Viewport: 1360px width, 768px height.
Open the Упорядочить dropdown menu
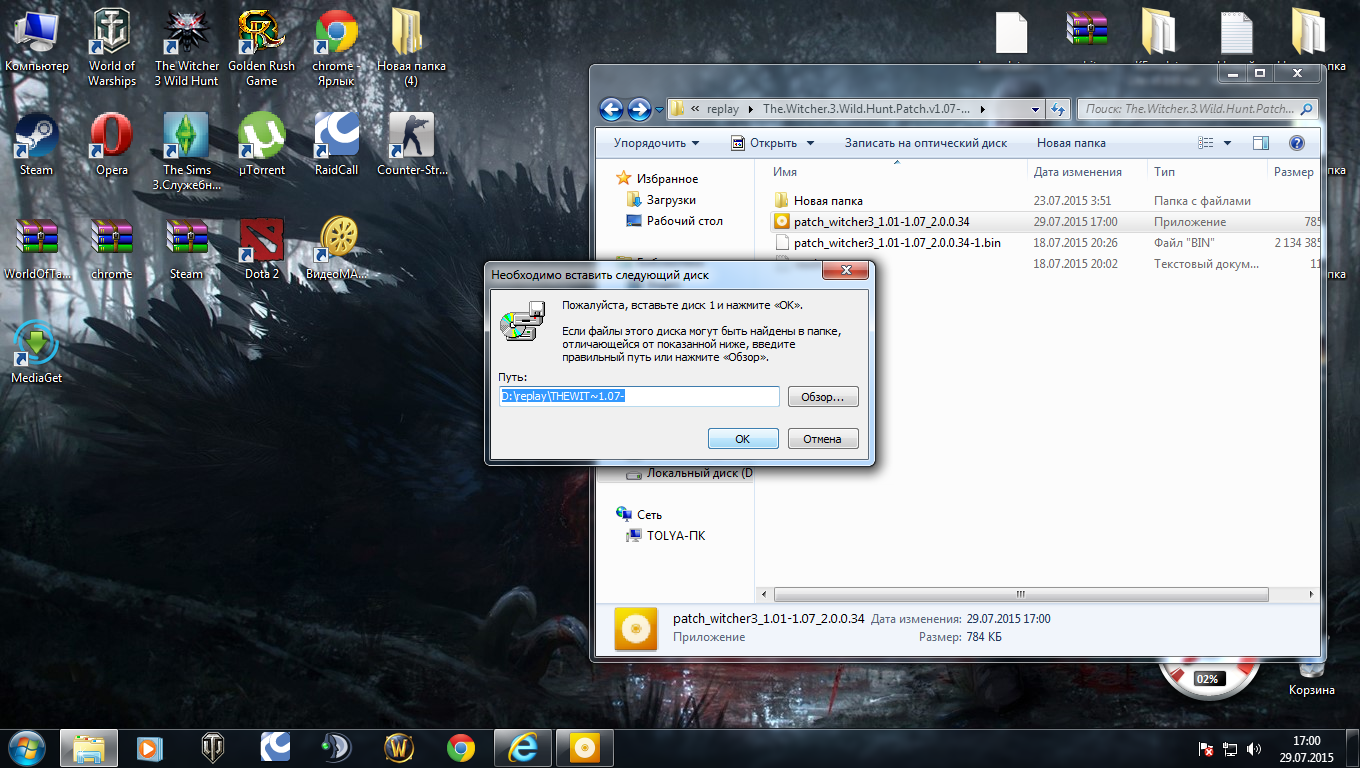click(x=656, y=143)
